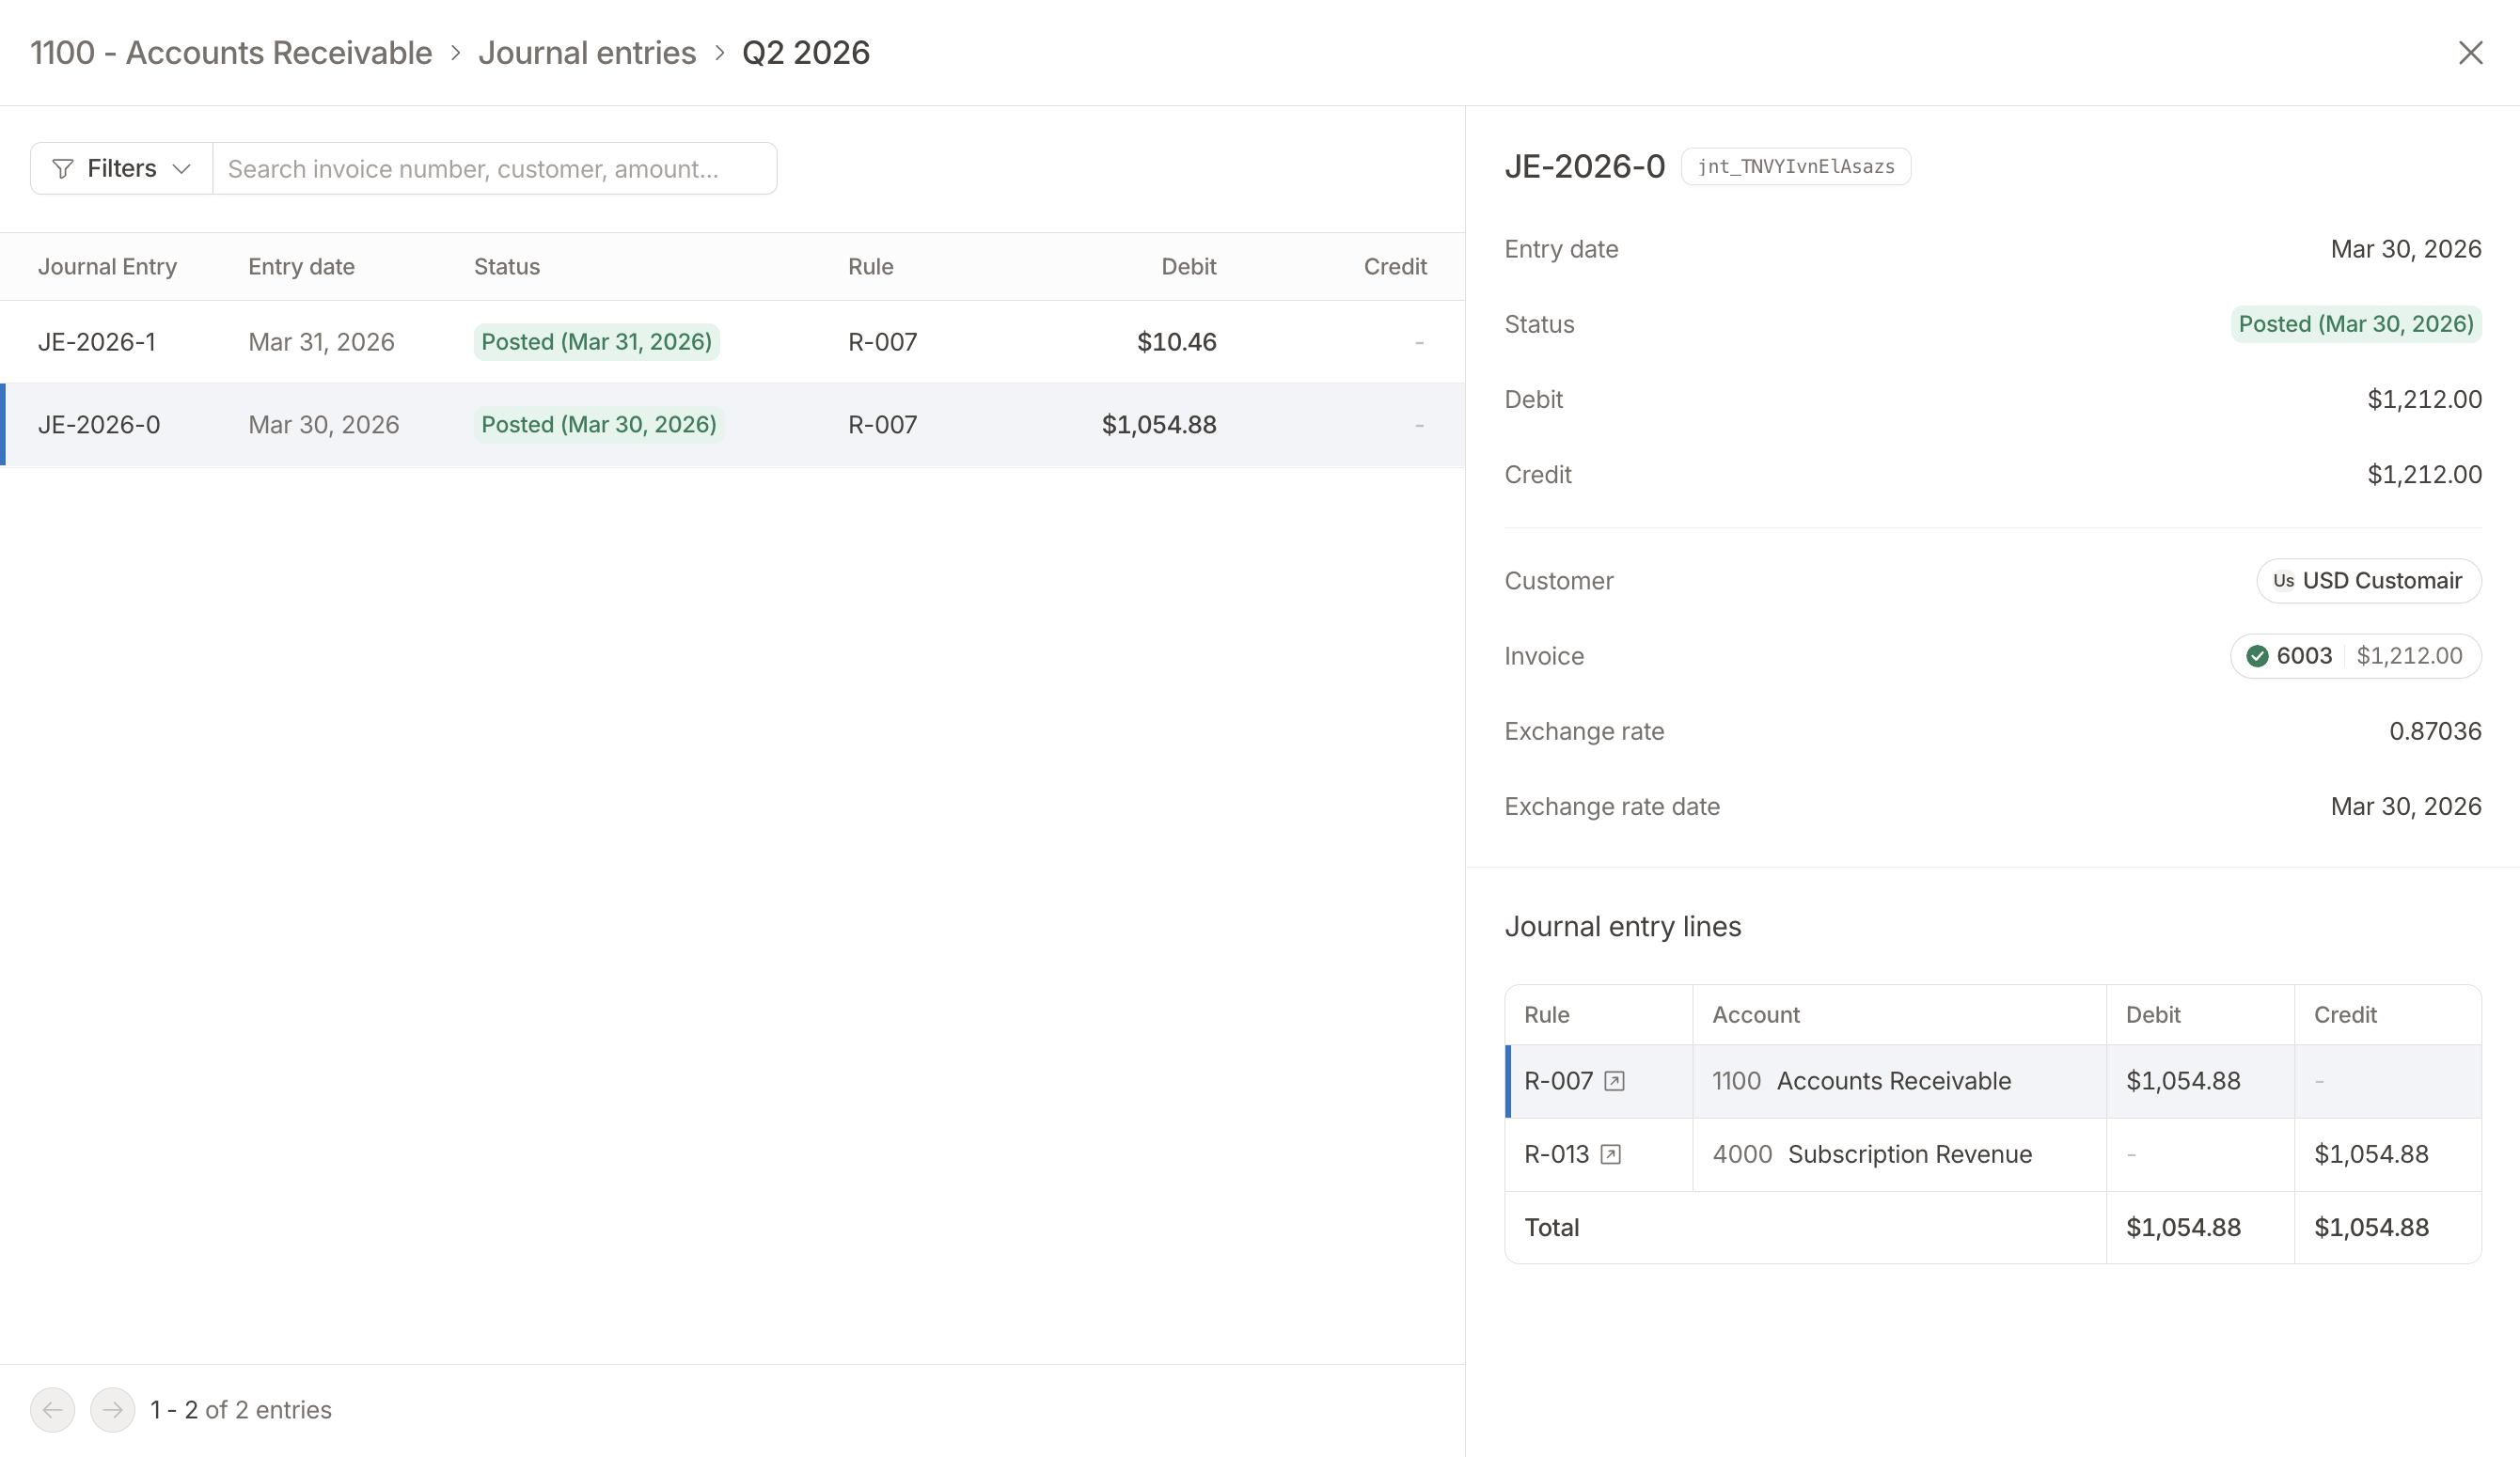
Task: Click the exchange rate value 0.87036
Action: (2435, 731)
